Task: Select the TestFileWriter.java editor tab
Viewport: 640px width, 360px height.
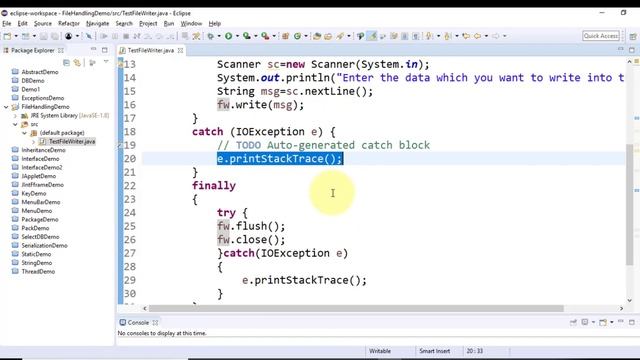Action: pos(151,50)
